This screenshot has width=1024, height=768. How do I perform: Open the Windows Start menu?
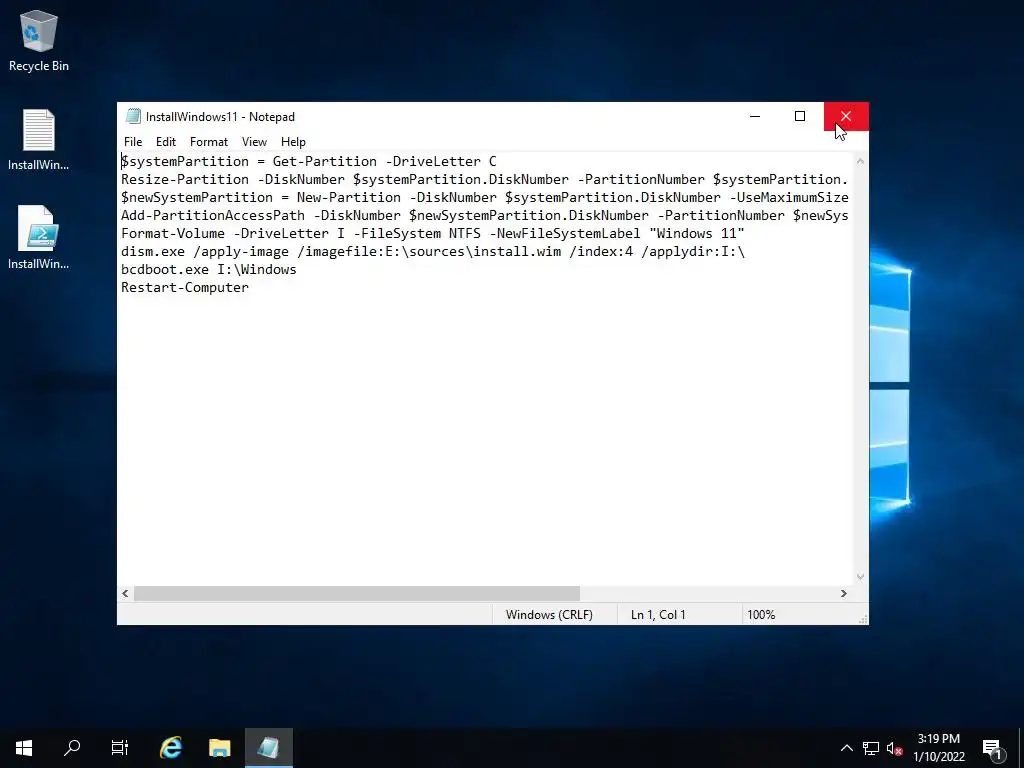(x=24, y=748)
